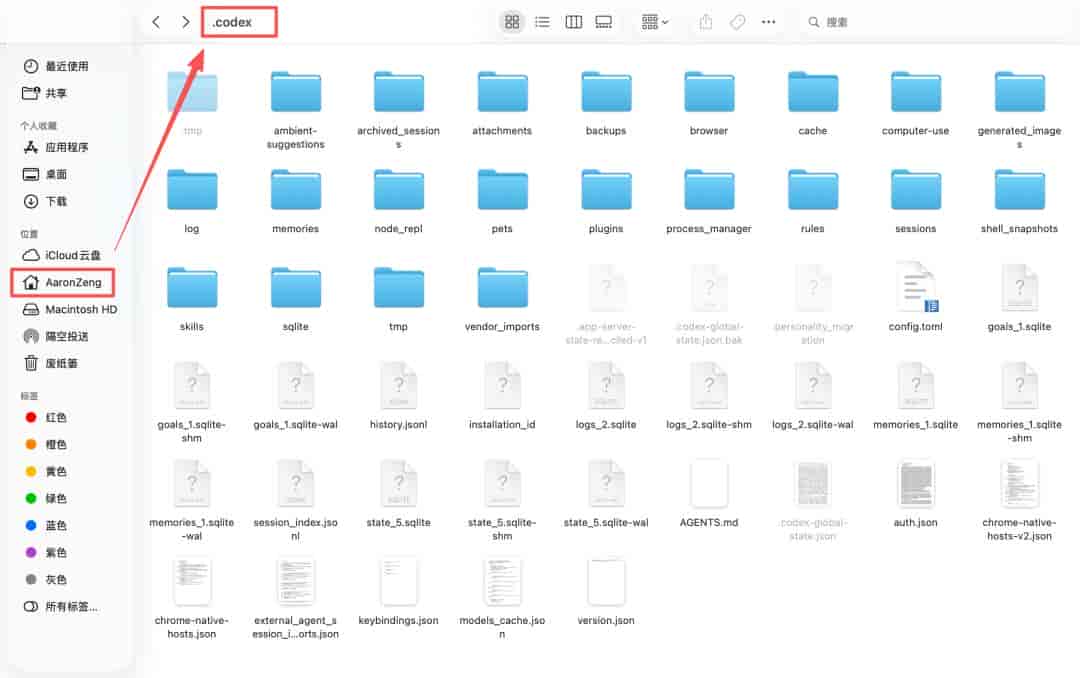Select the chrome-native-hosts-v2.json file
The width and height of the screenshot is (1080, 678).
click(x=1019, y=500)
